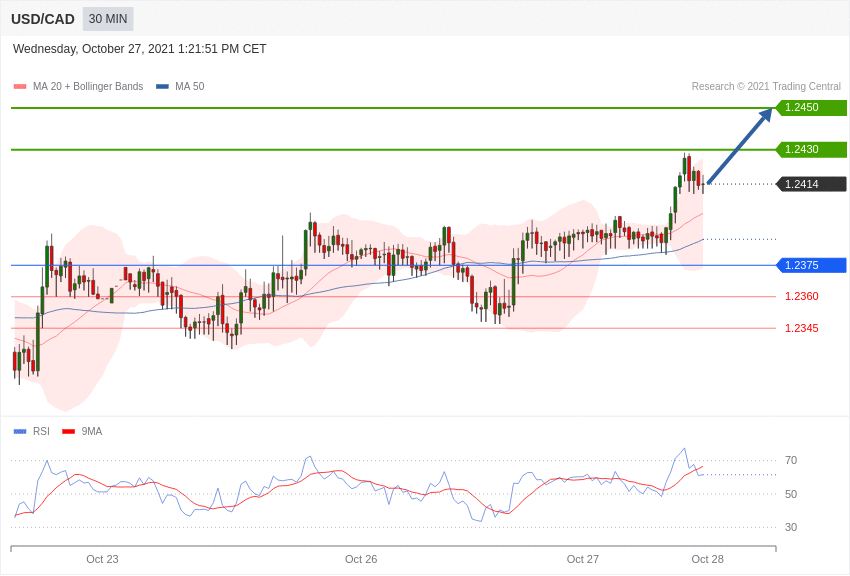850x576 pixels.
Task: Click the MA 20 + Bollinger Bands legend swatch
Action: click(20, 87)
